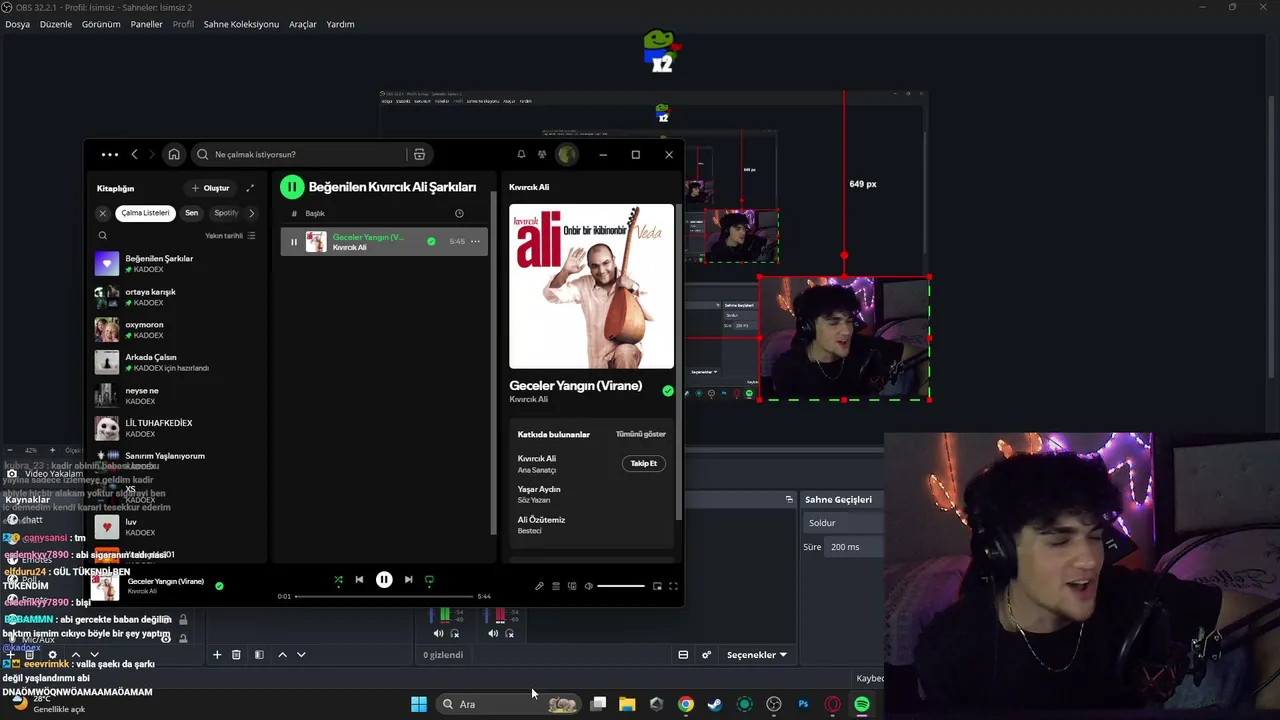Show more library filter chips

pyautogui.click(x=251, y=213)
